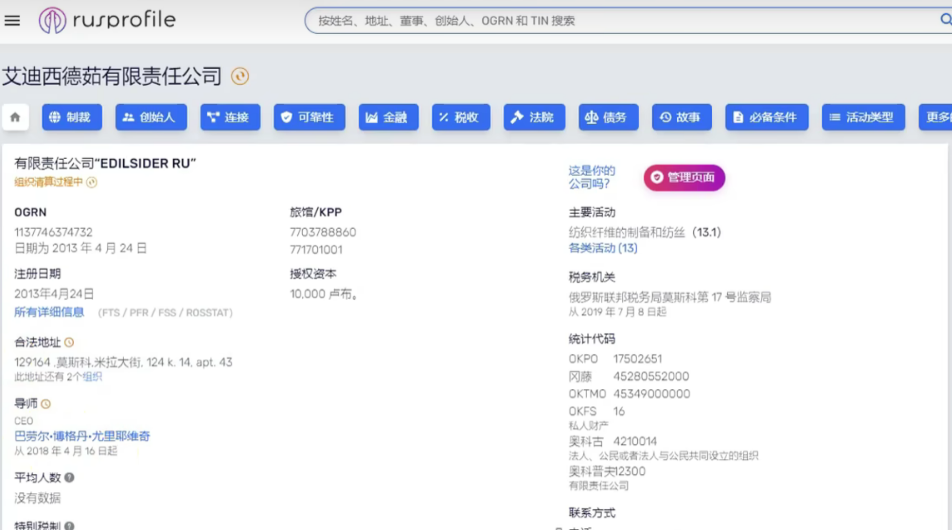Open the 创始人 tab
Viewport: 952px width, 530px height.
(x=151, y=117)
